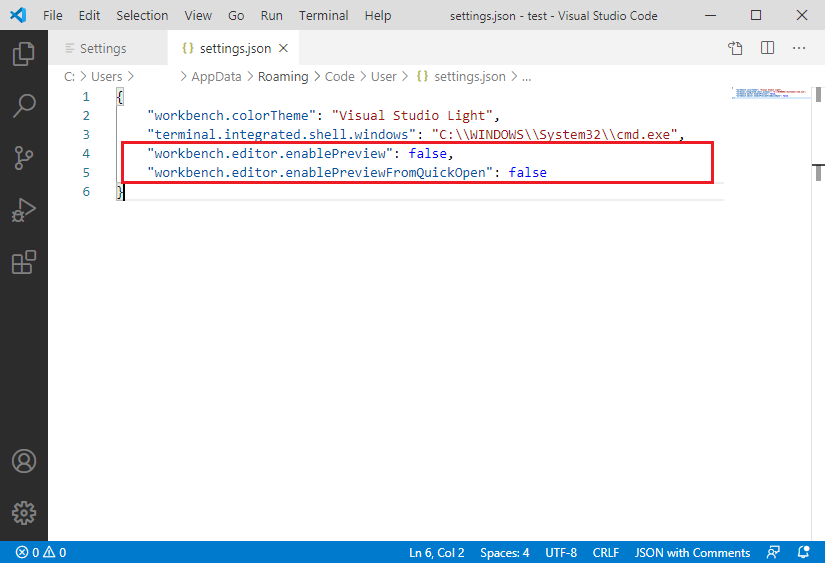Click the cmd.exe path string value
Image resolution: width=825 pixels, height=563 pixels.
(555, 135)
